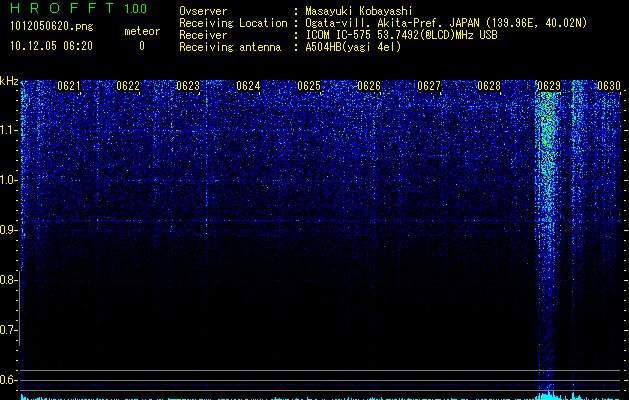The height and width of the screenshot is (400, 629).
Task: Select the file name 1012050620.png
Action: coord(52,27)
